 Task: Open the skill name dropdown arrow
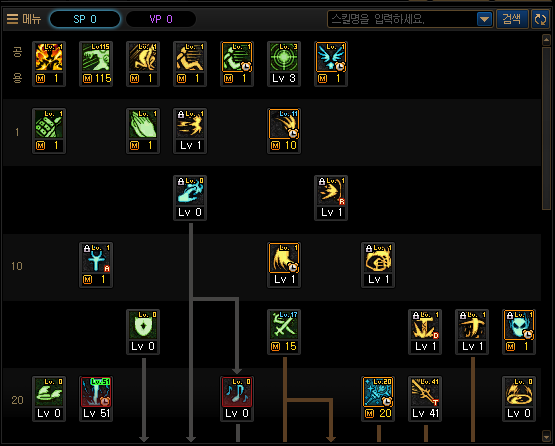click(484, 19)
